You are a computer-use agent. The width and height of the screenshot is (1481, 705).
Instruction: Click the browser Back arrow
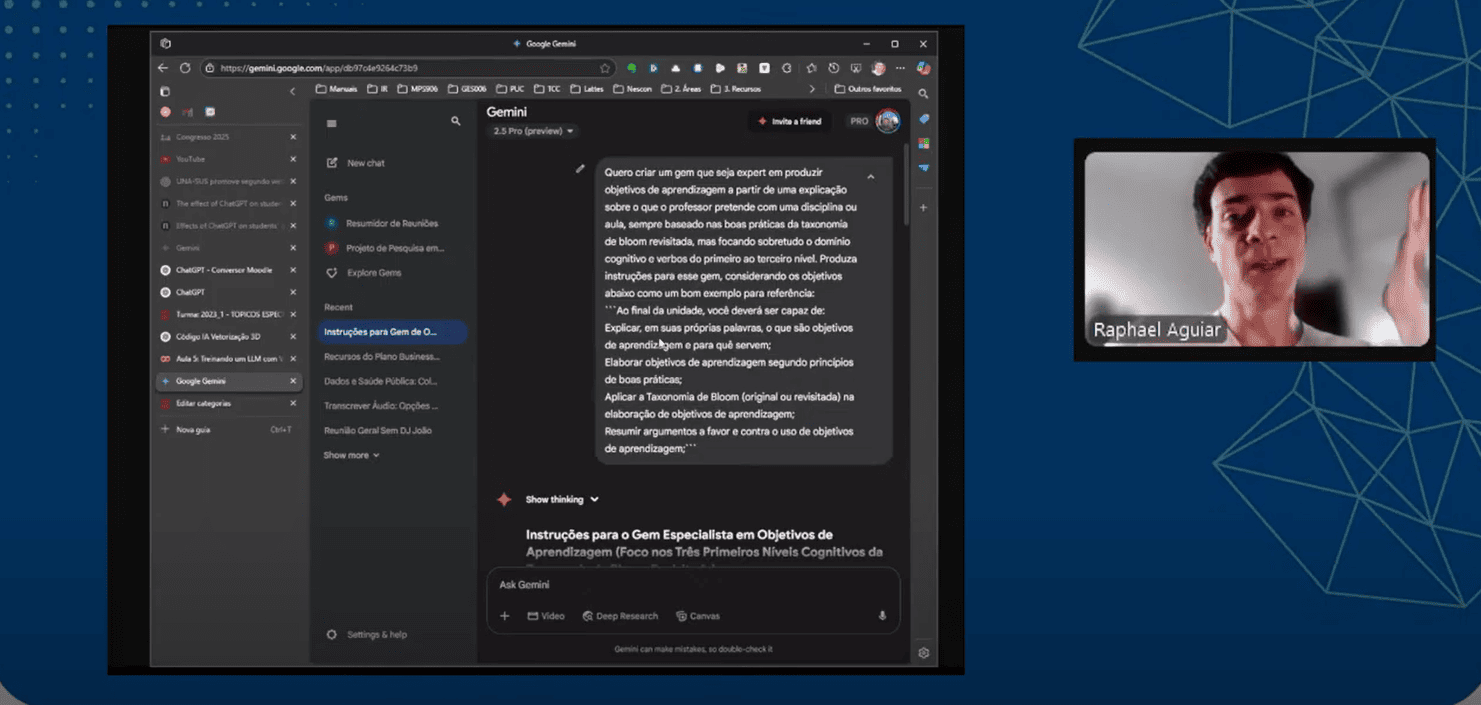pos(163,68)
